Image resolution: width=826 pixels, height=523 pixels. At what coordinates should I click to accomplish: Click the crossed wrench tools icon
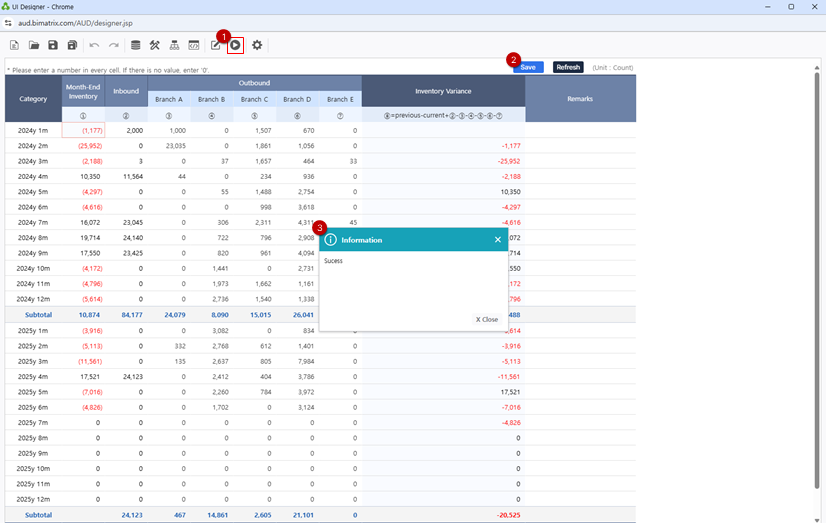[155, 45]
